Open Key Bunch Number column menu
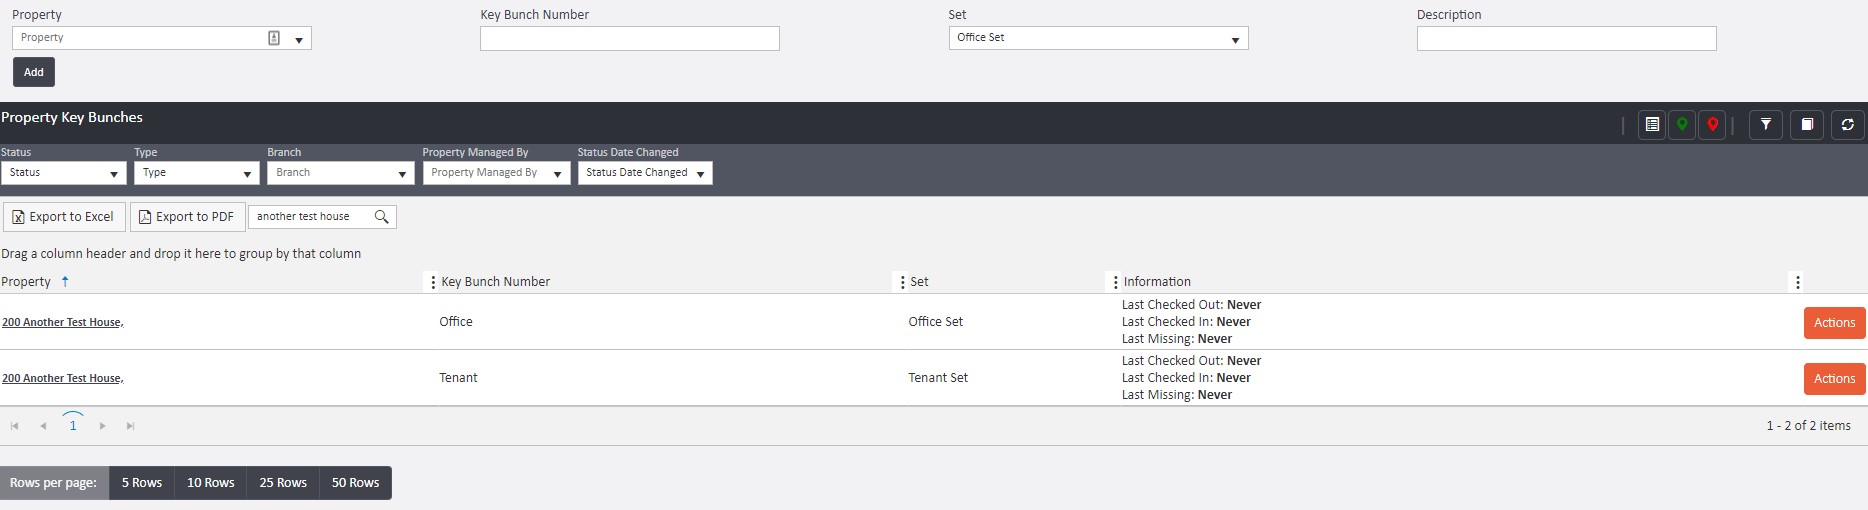Screen dimensions: 1868x510 (x=433, y=282)
